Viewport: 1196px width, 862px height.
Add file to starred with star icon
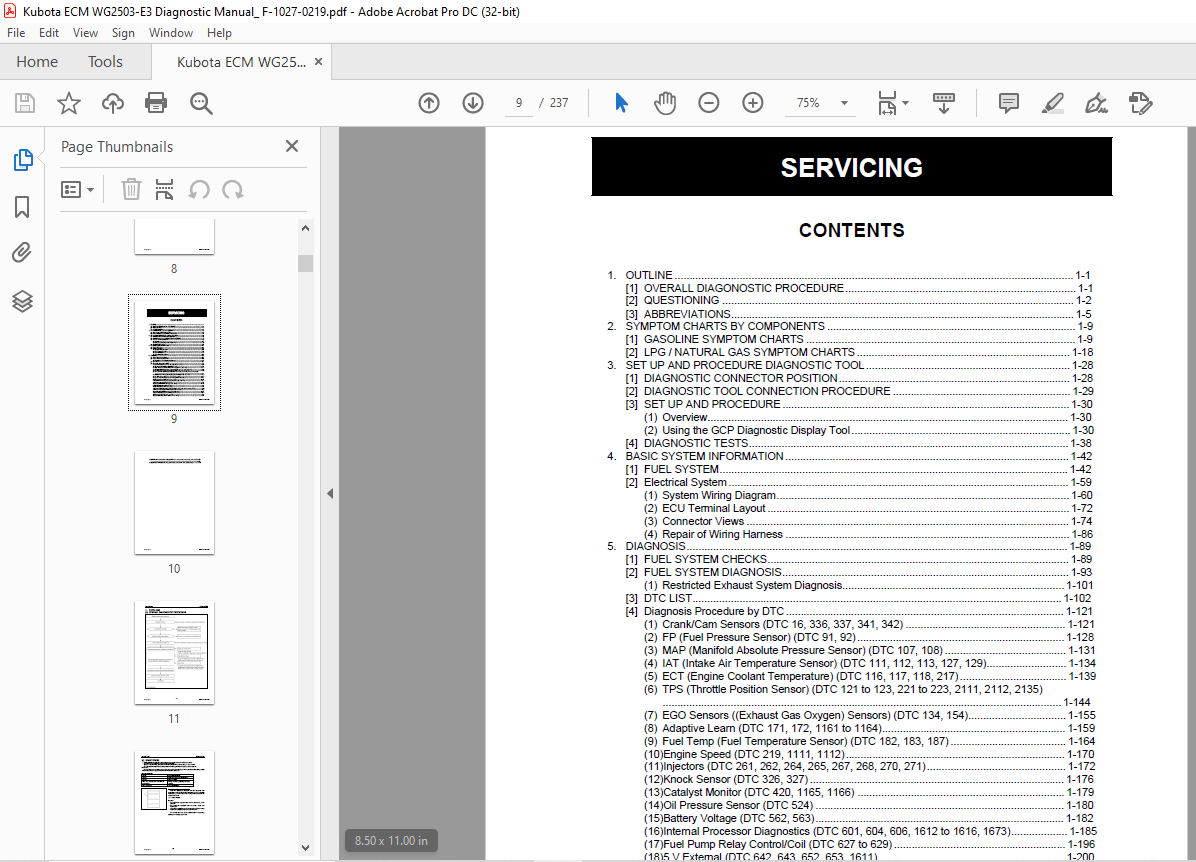69,103
